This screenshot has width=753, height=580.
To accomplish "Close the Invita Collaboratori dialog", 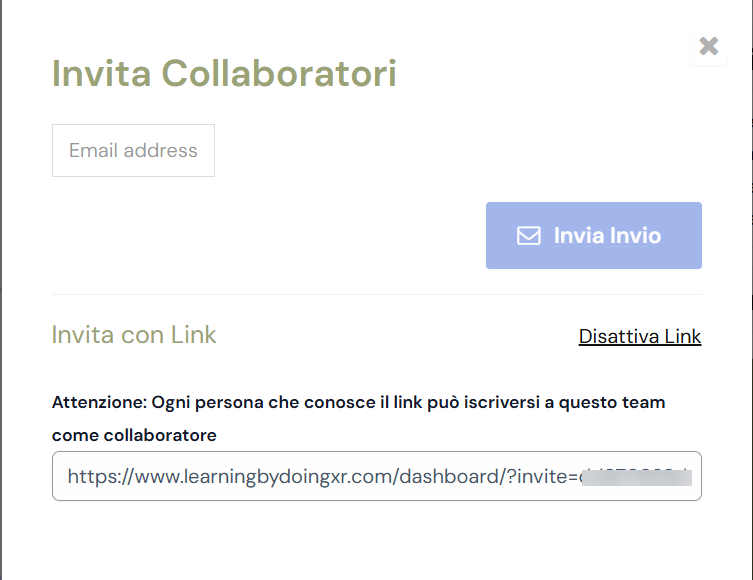I will coord(709,46).
